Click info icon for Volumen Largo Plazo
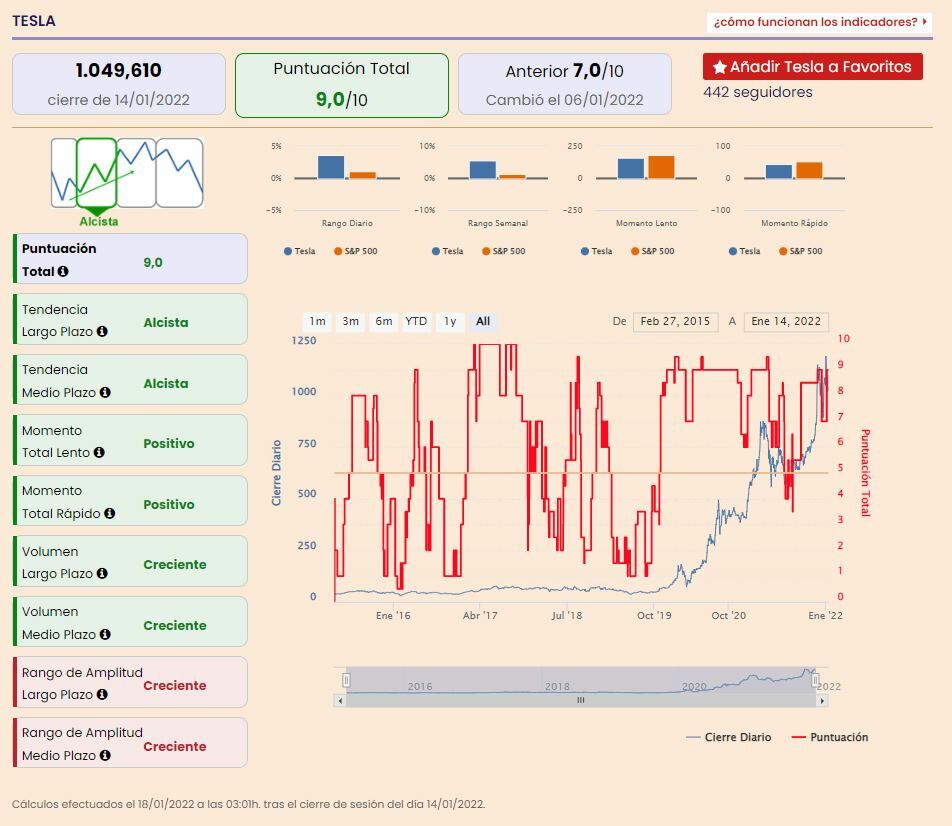 tap(102, 573)
